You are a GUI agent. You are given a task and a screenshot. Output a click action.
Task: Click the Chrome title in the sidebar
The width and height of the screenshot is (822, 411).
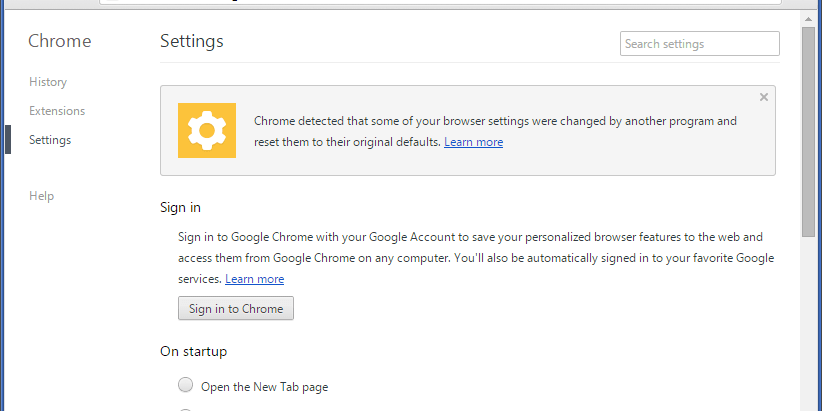59,41
